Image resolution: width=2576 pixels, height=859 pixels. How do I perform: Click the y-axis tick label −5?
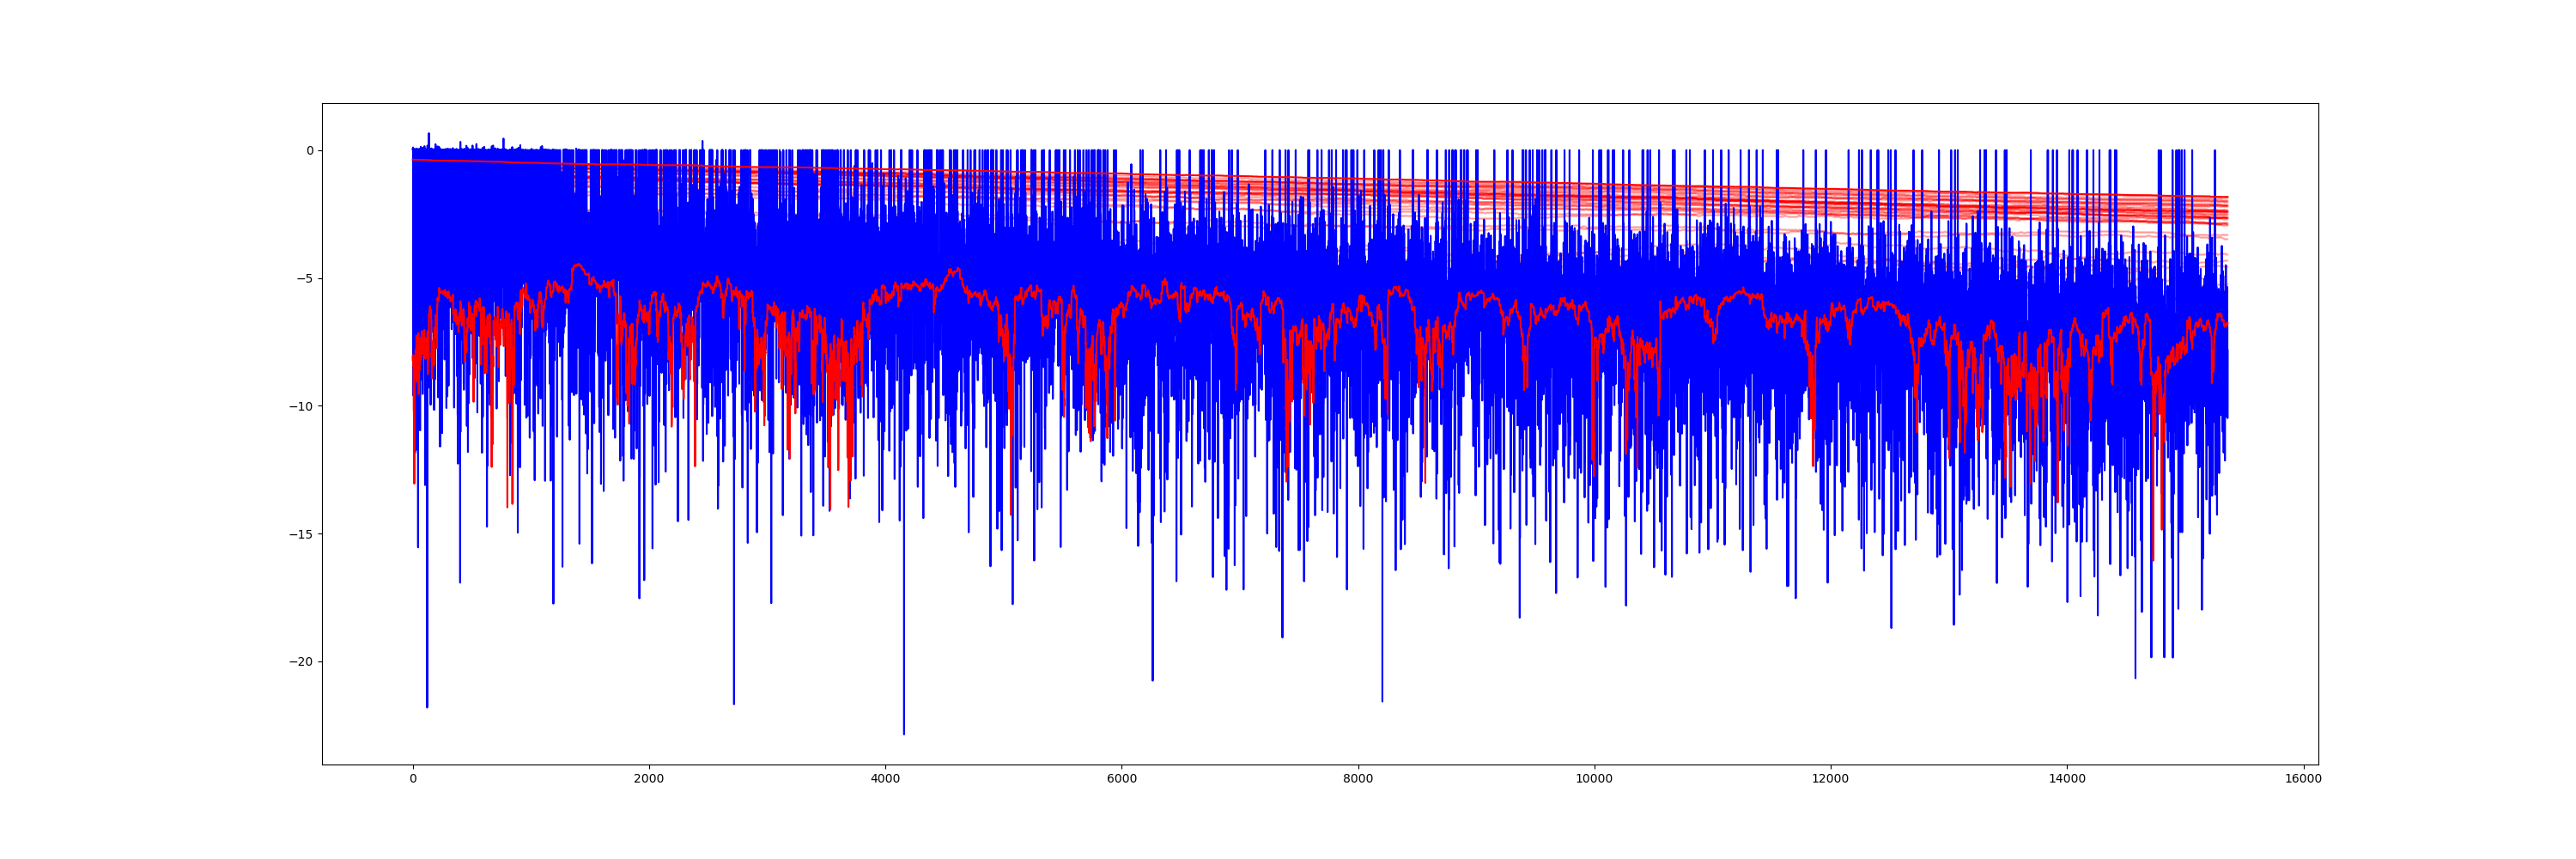[x=303, y=279]
